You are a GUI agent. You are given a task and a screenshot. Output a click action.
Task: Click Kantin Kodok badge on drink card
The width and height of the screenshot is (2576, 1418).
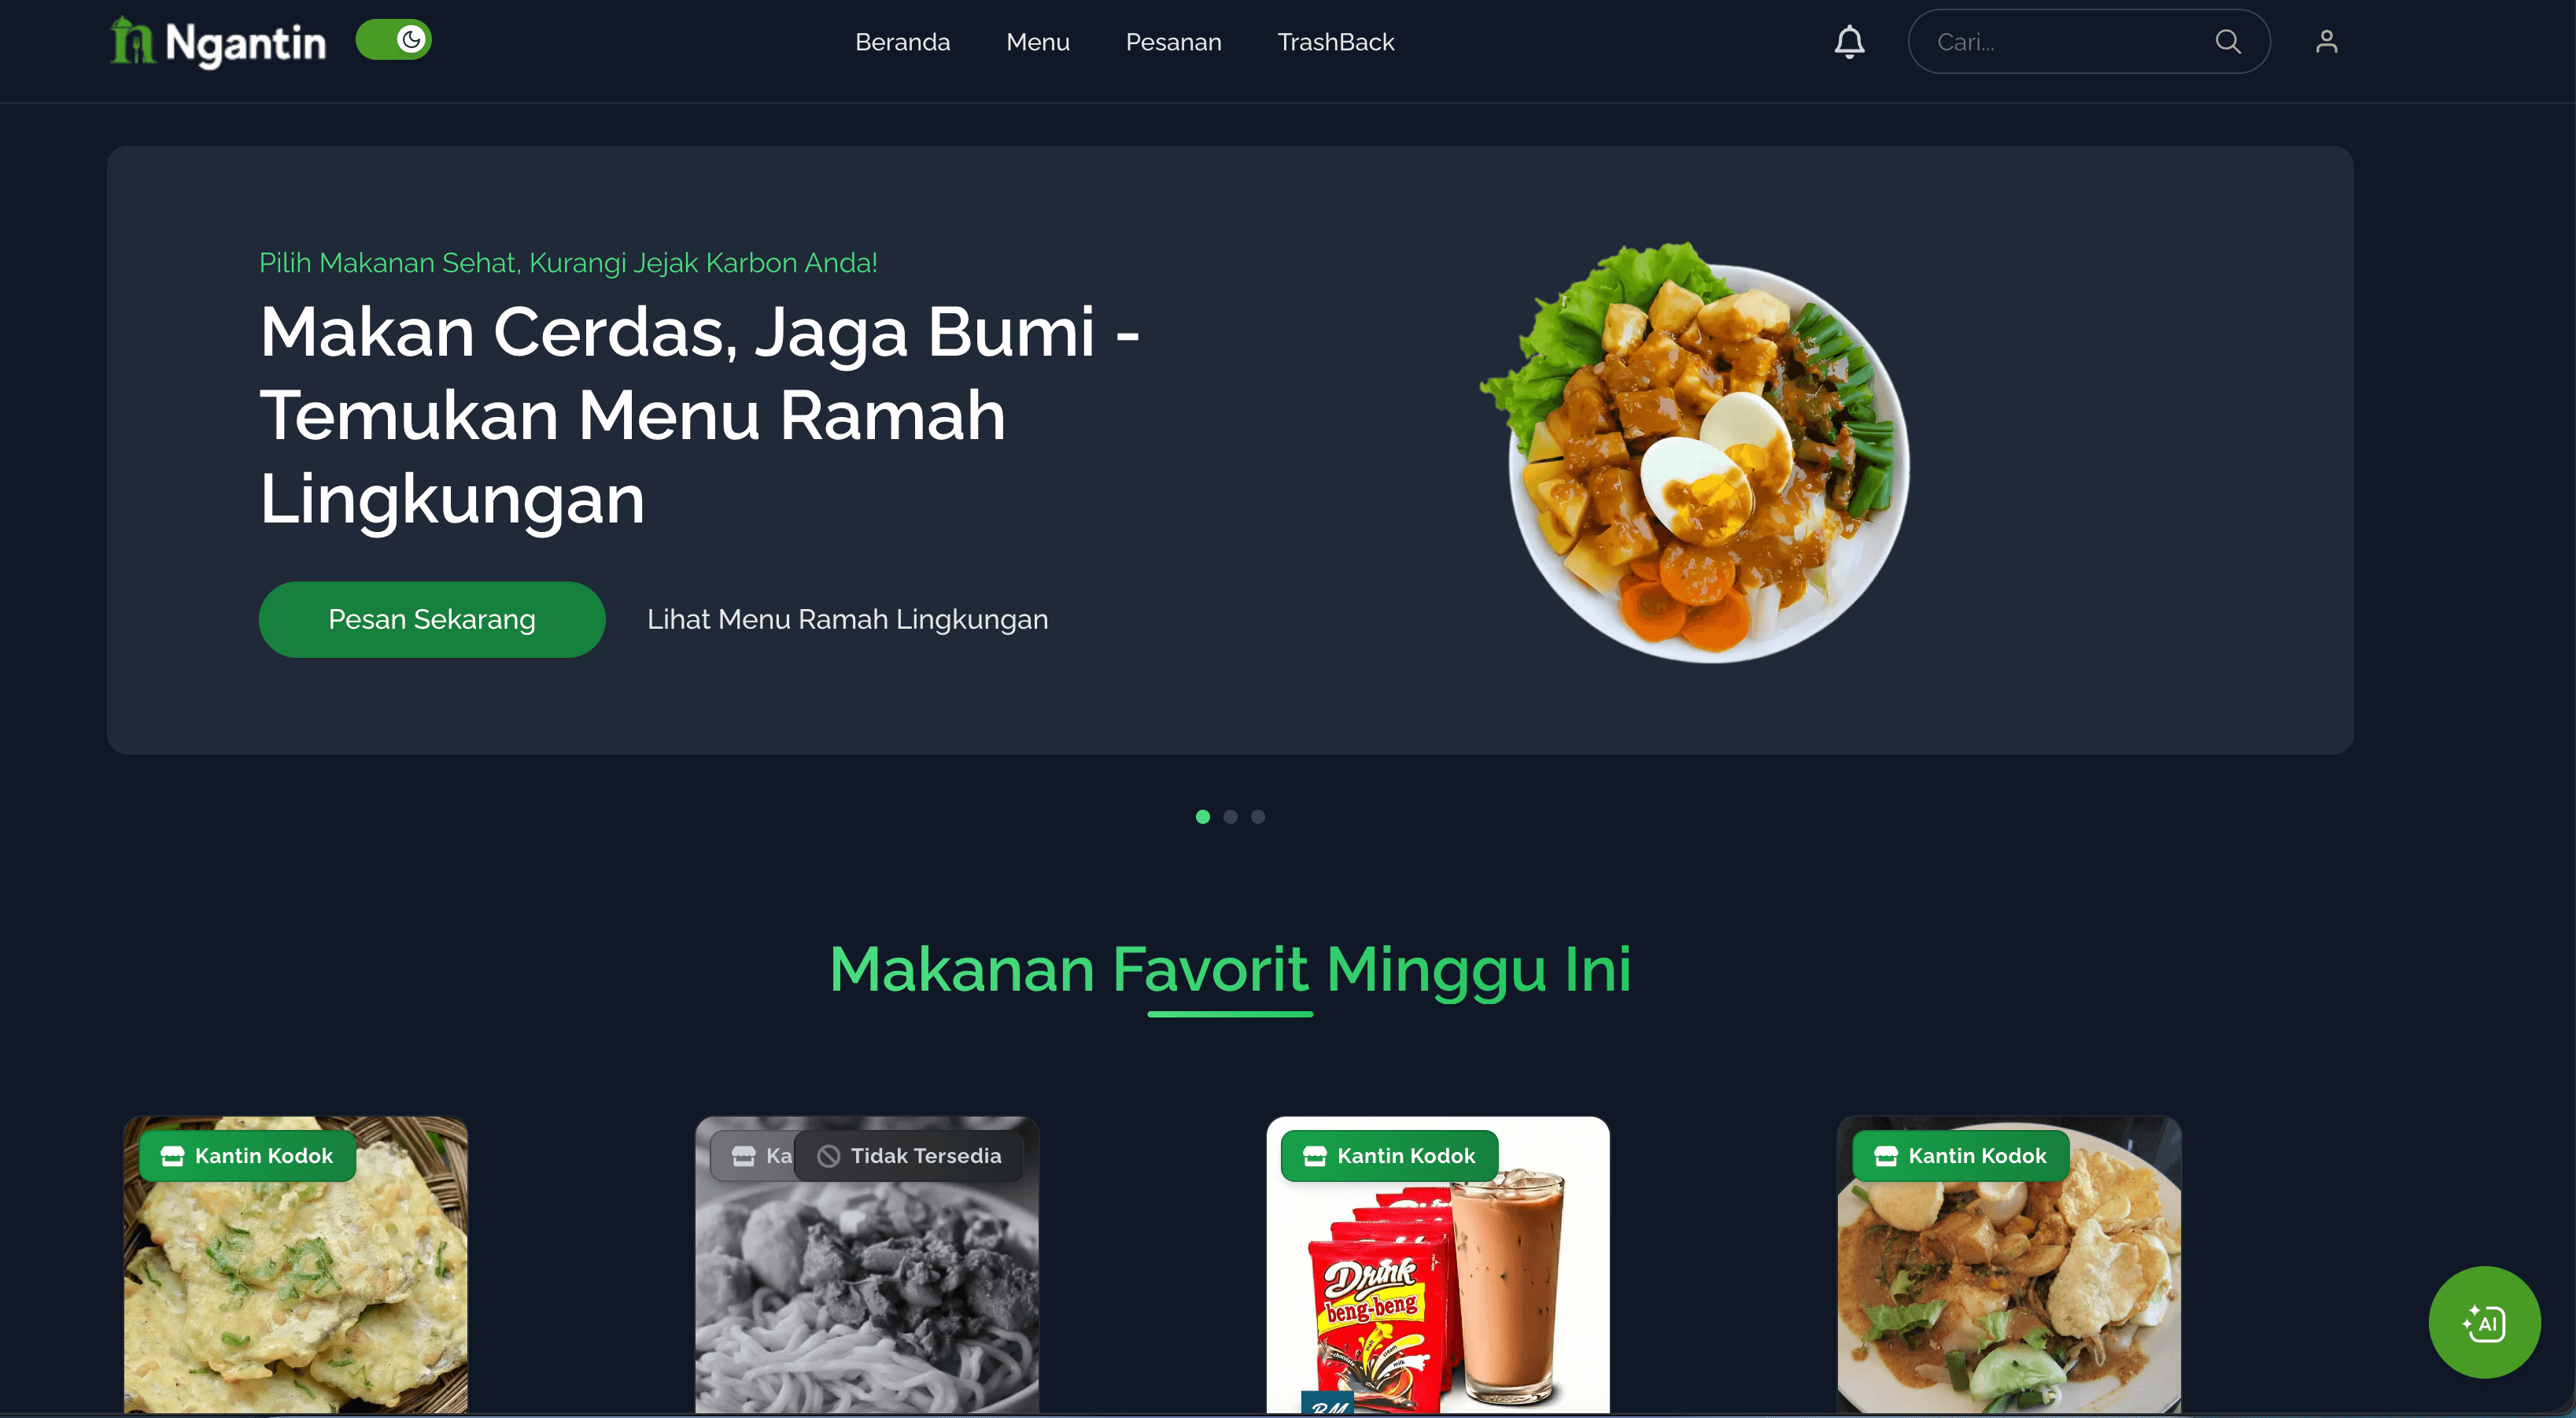pos(1389,1156)
